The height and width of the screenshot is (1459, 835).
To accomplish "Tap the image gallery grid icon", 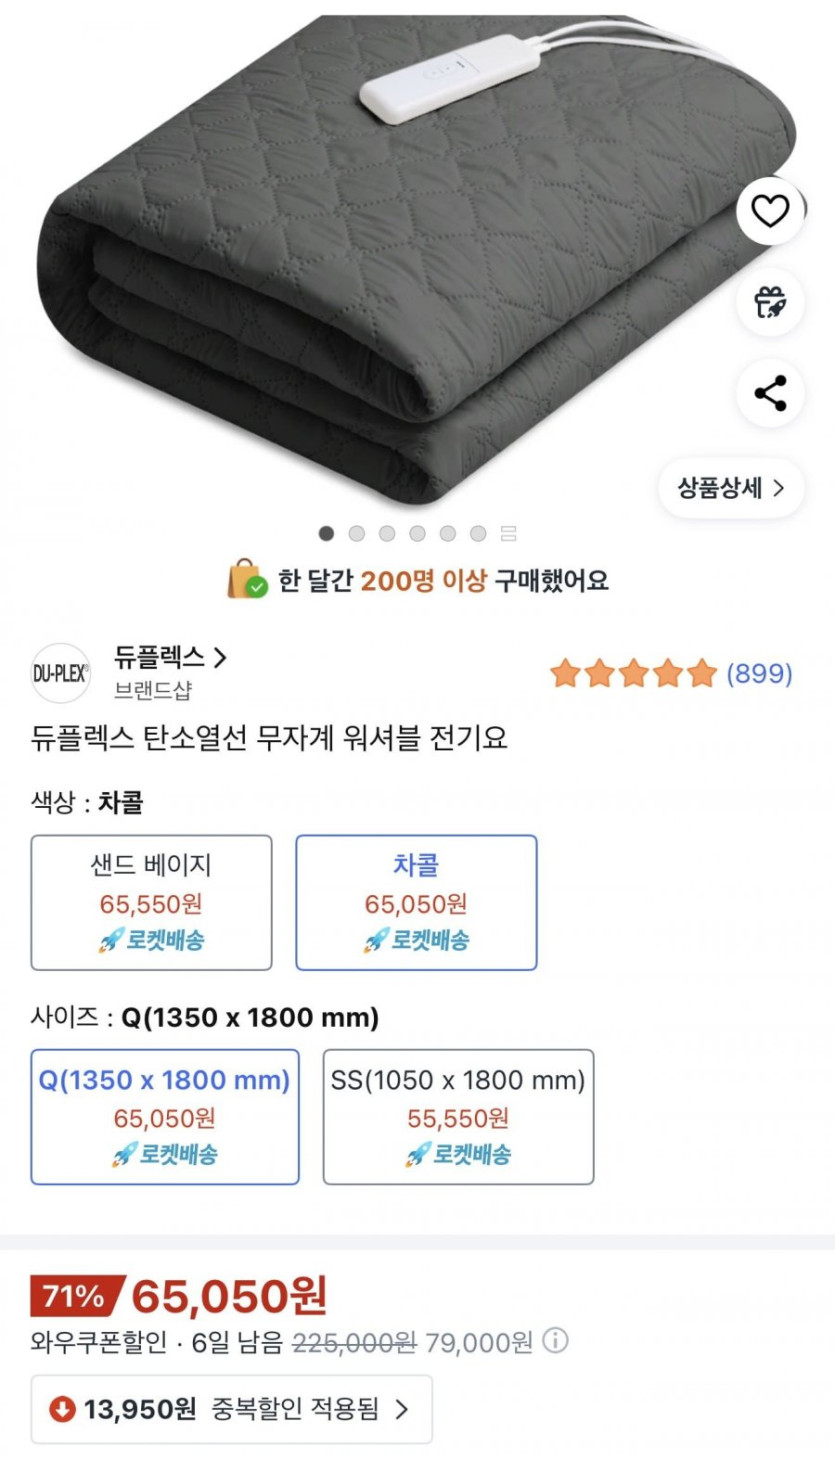I will tap(508, 533).
